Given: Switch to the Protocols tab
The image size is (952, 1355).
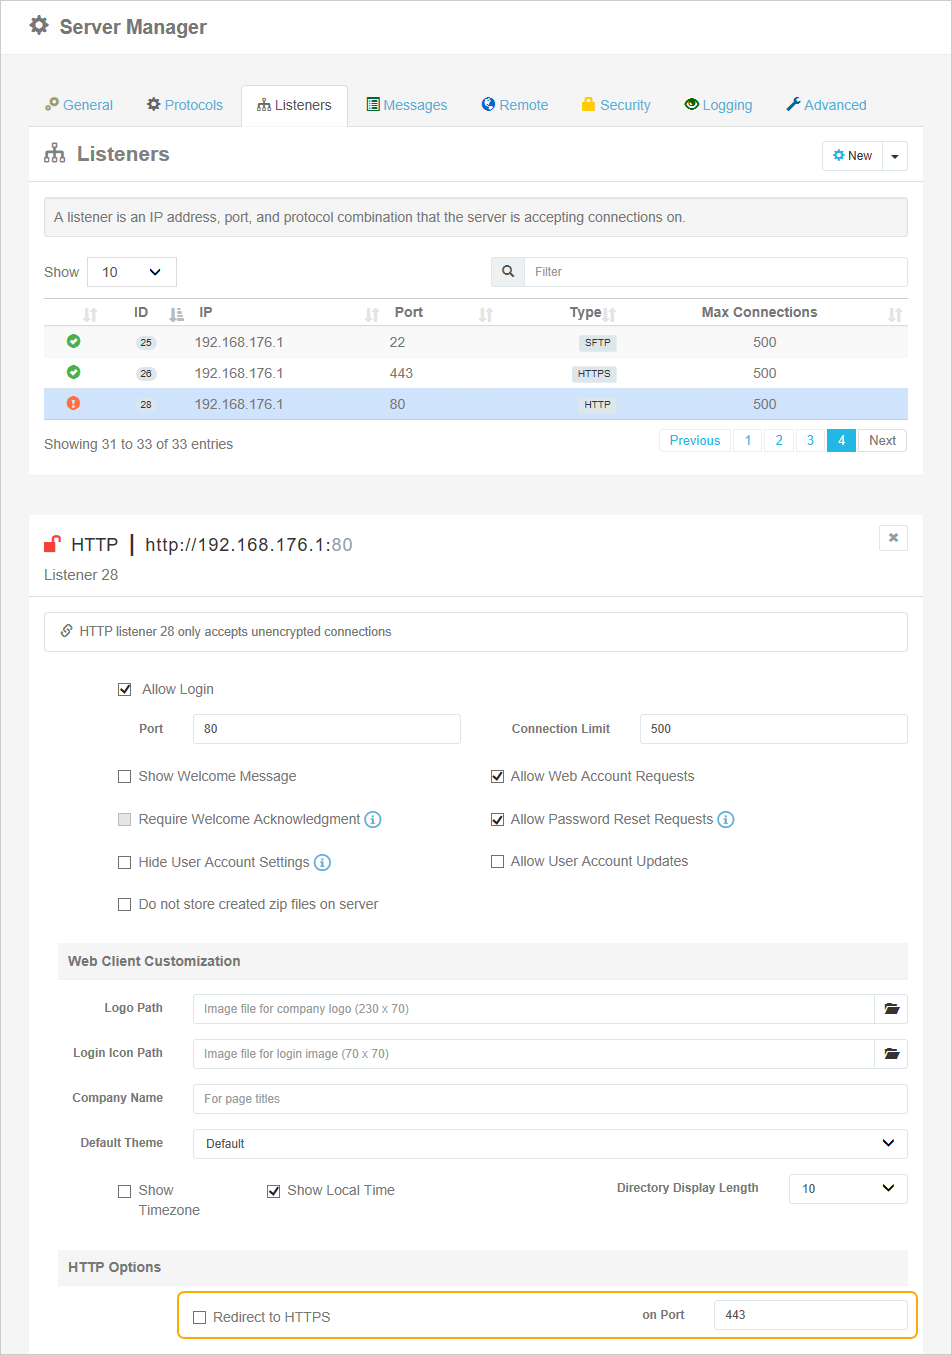Looking at the screenshot, I should (x=185, y=105).
